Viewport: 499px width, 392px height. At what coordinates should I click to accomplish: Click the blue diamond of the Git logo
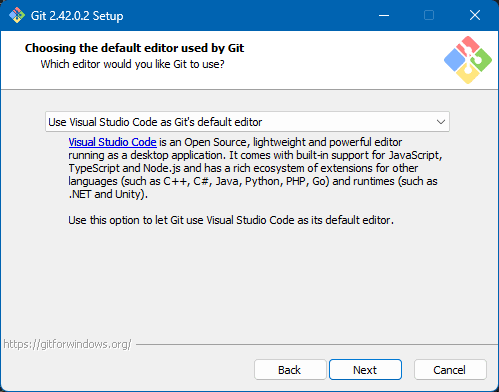(x=454, y=60)
